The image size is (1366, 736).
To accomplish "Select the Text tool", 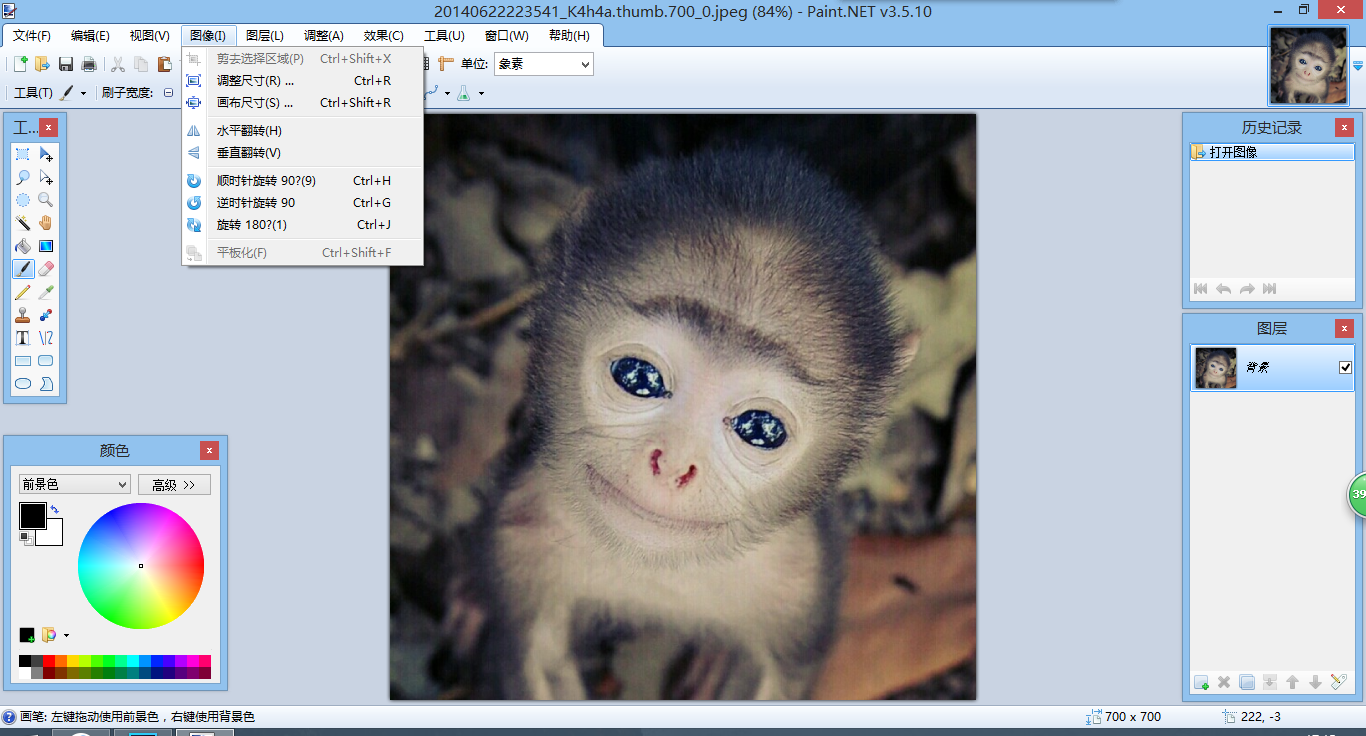I will 23,338.
